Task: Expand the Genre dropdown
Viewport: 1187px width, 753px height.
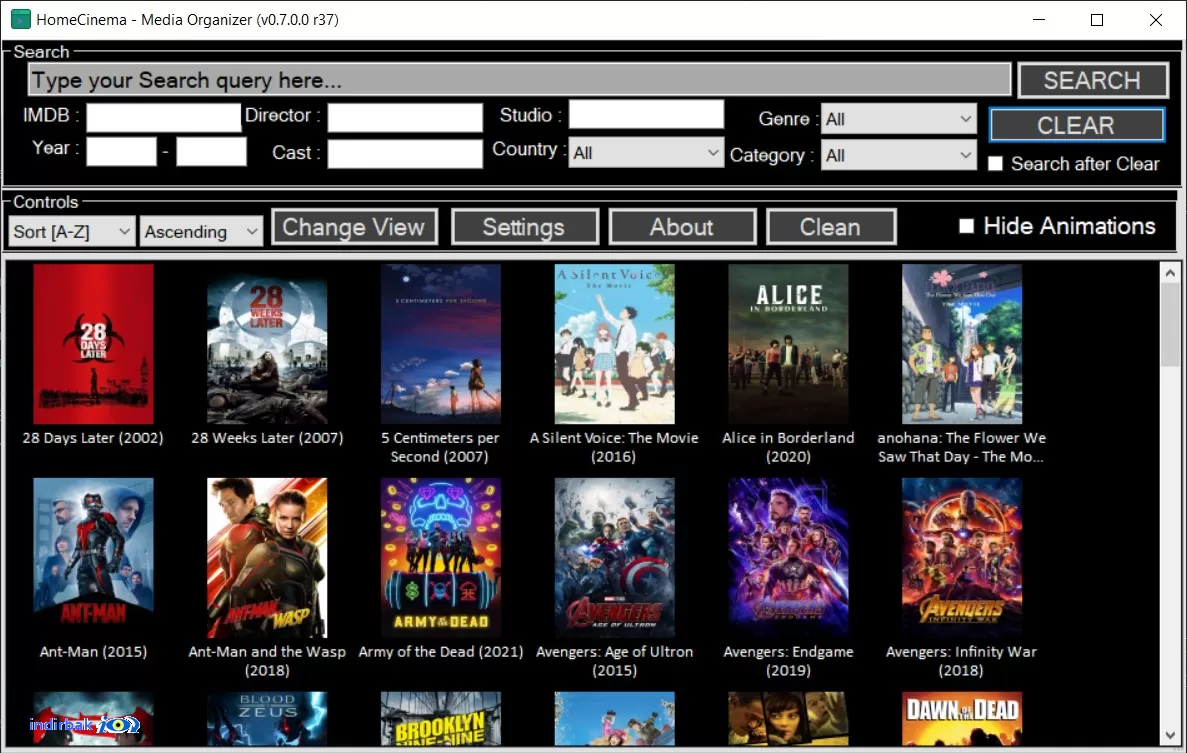Action: [899, 119]
